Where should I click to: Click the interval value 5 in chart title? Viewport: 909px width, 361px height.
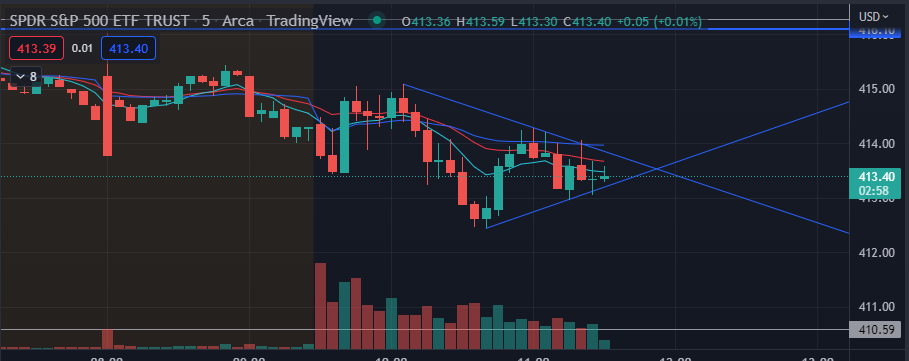tap(206, 21)
